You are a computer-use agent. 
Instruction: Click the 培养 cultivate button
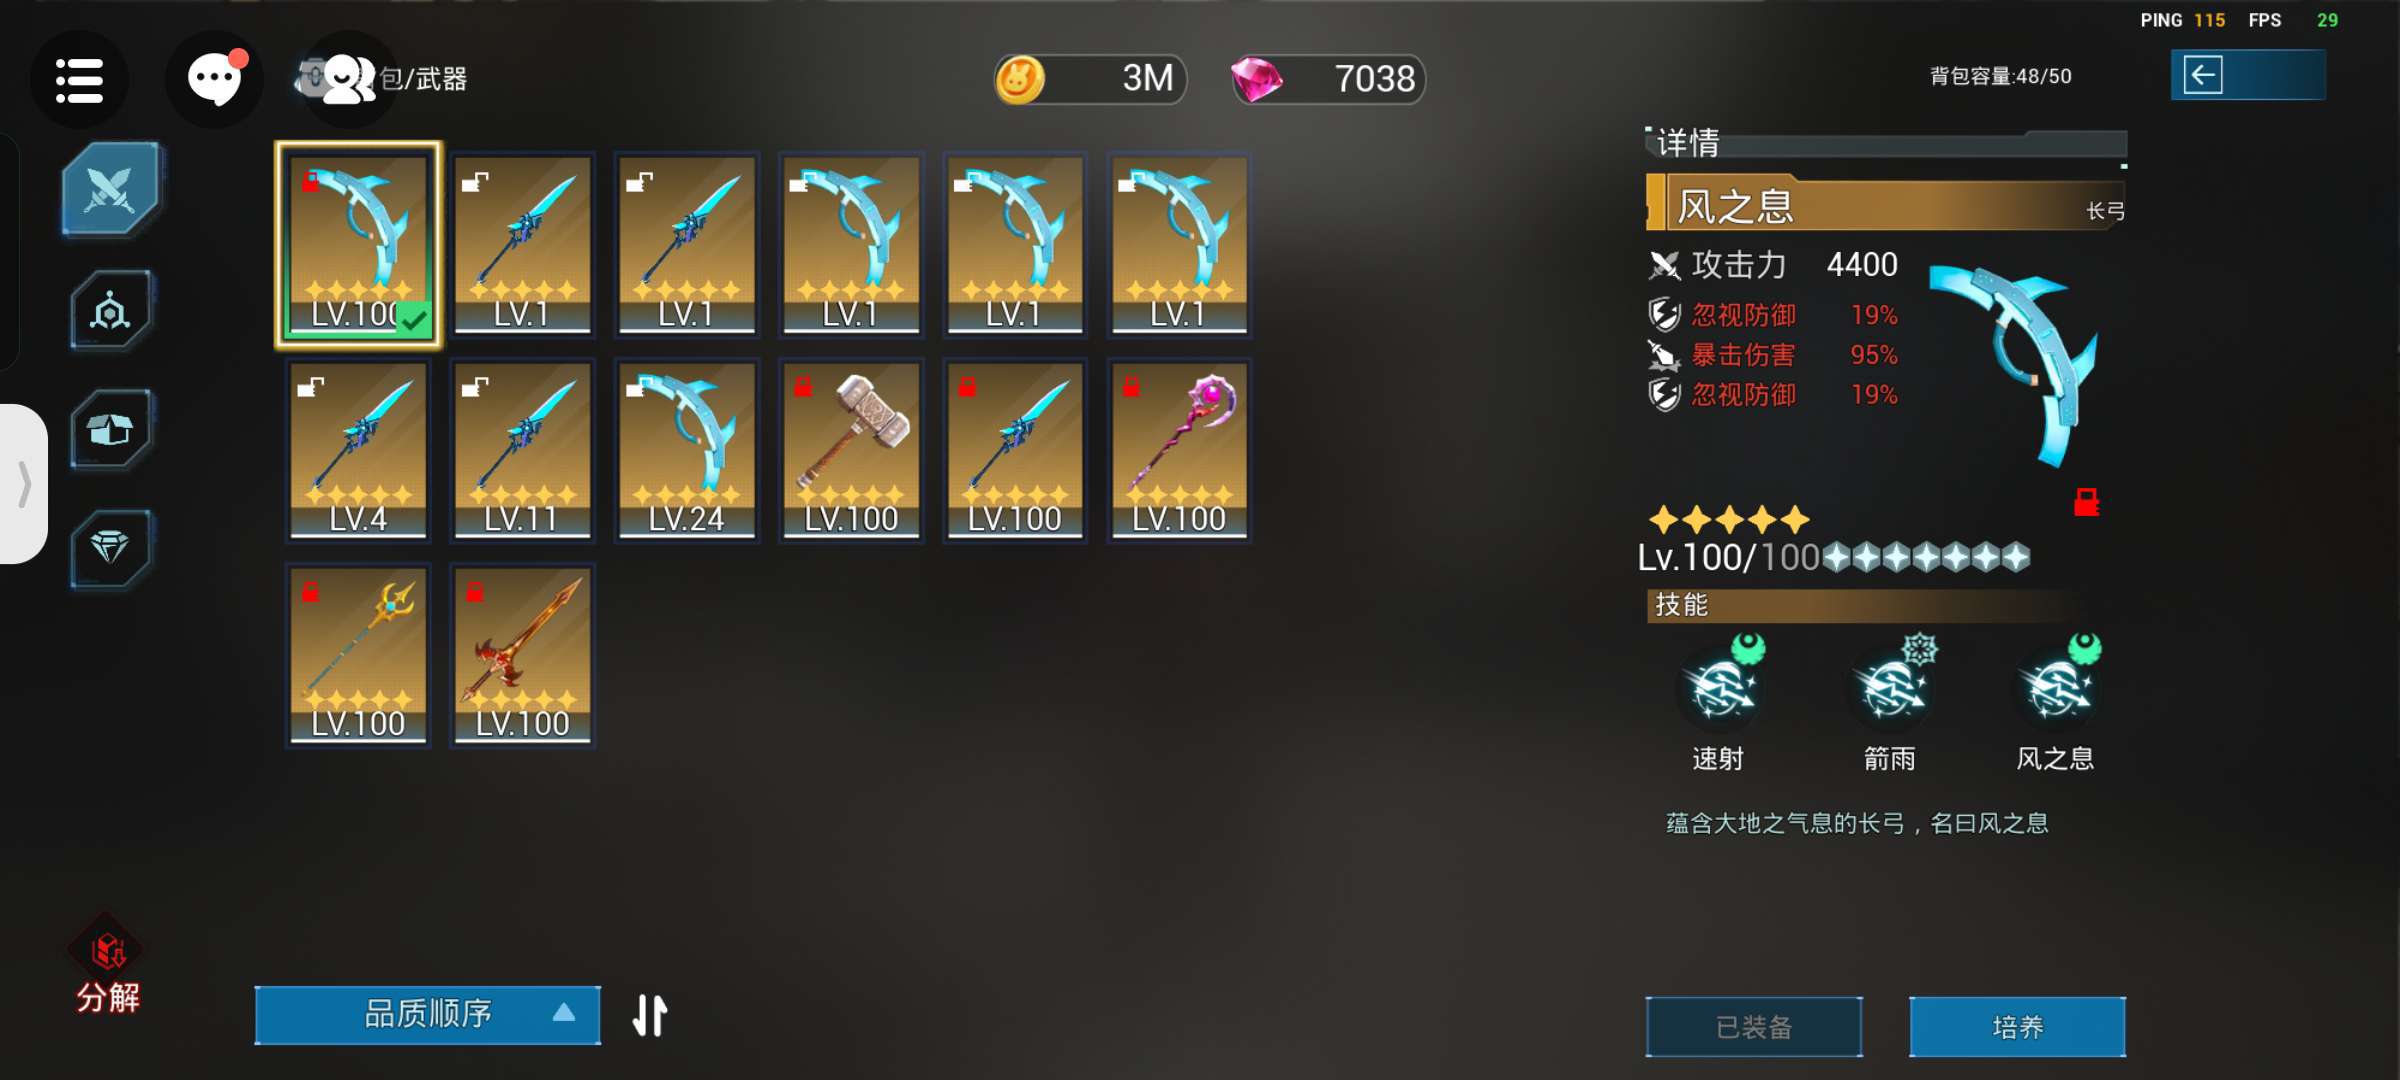pyautogui.click(x=2017, y=1027)
